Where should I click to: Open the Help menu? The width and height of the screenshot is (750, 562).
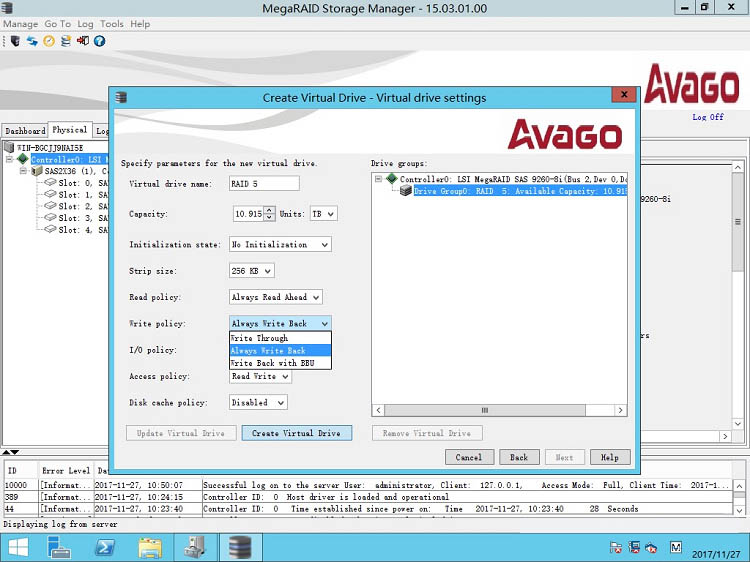[x=140, y=24]
